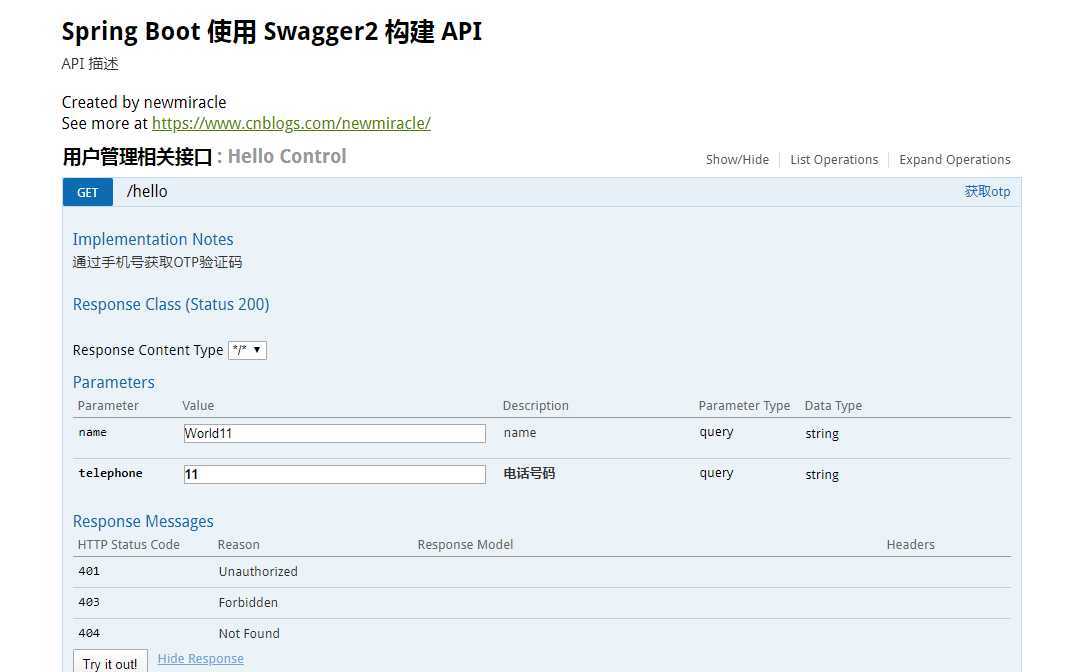Click the string data type in telephone row
Image resolution: width=1089 pixels, height=672 pixels.
[822, 475]
